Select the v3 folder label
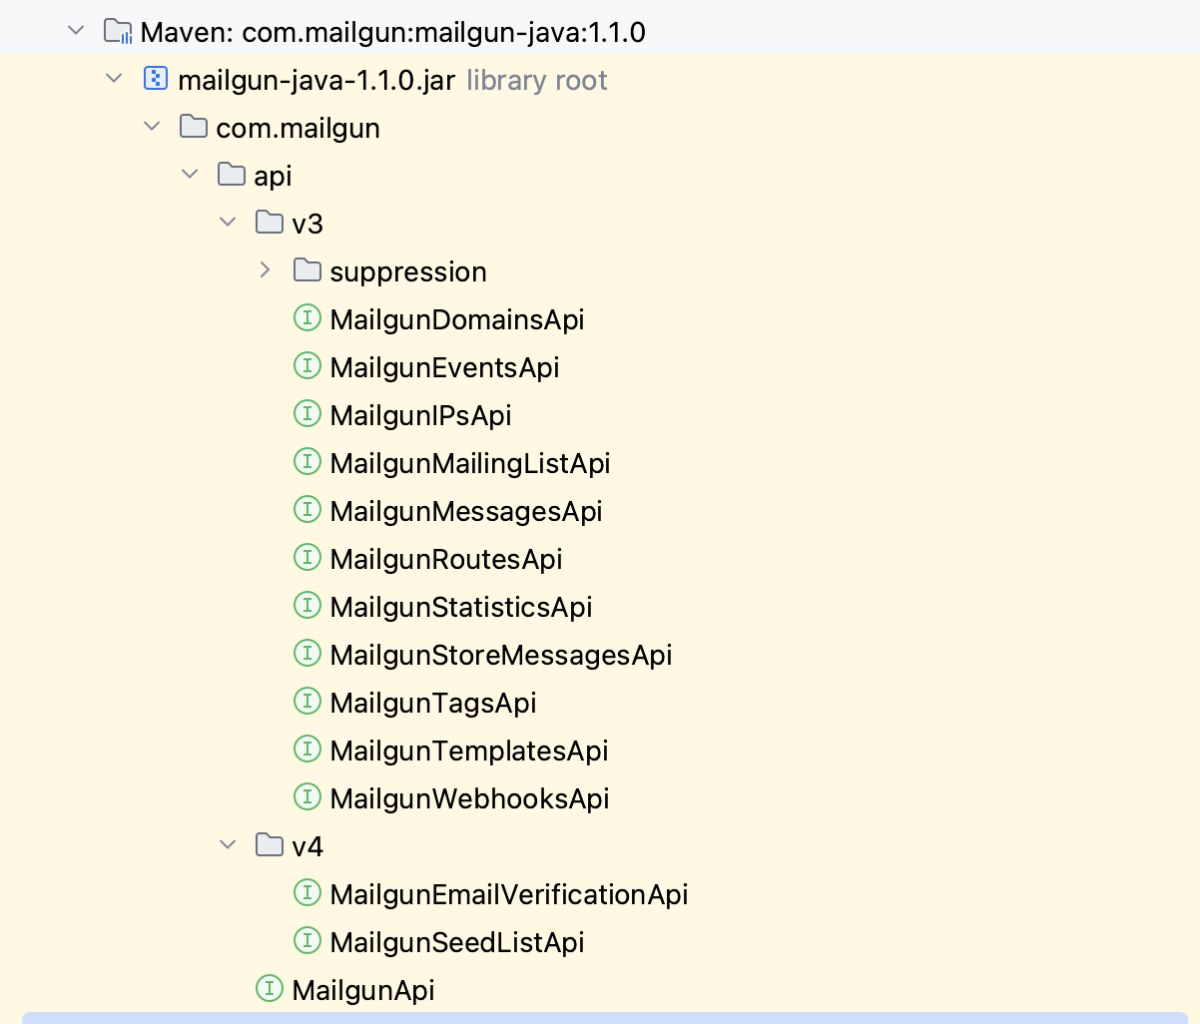 (308, 224)
